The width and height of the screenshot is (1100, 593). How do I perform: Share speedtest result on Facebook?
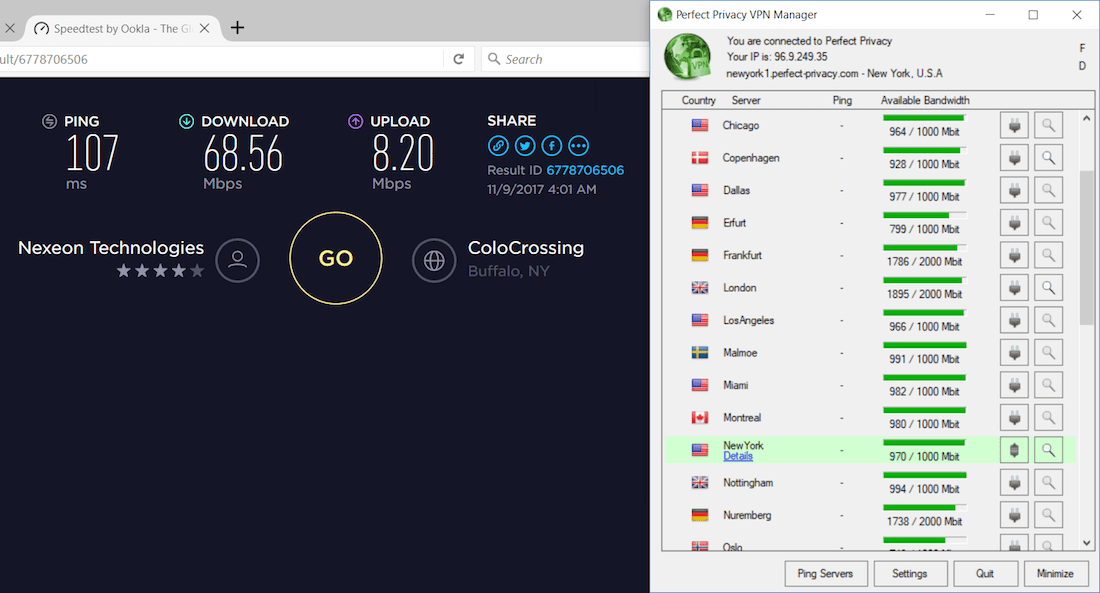551,145
